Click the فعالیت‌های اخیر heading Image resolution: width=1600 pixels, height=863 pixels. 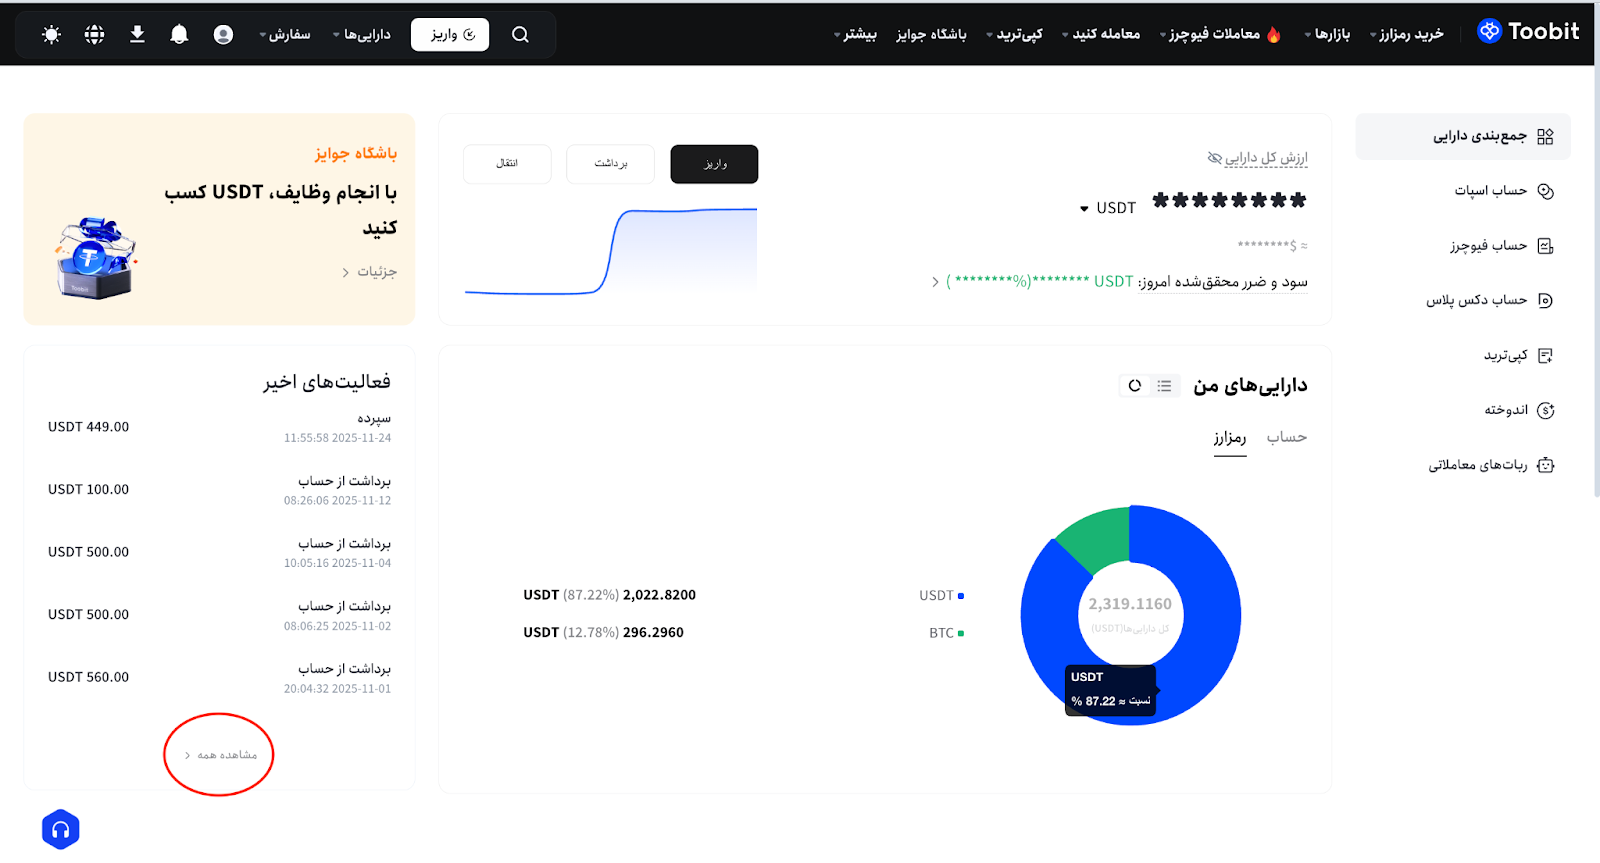click(x=327, y=382)
